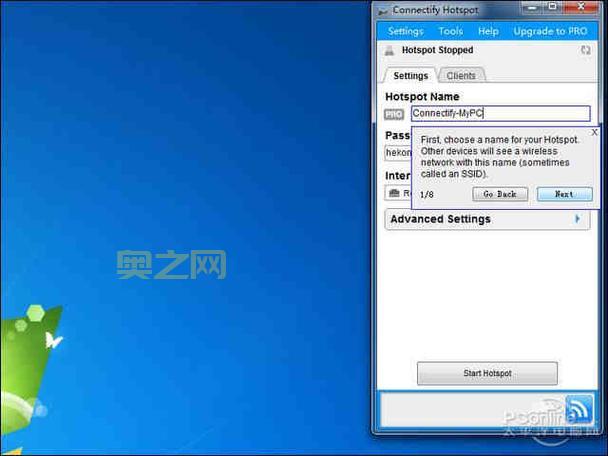Screen dimensions: 608x456
Task: Open the Settings menu
Action: click(x=406, y=31)
